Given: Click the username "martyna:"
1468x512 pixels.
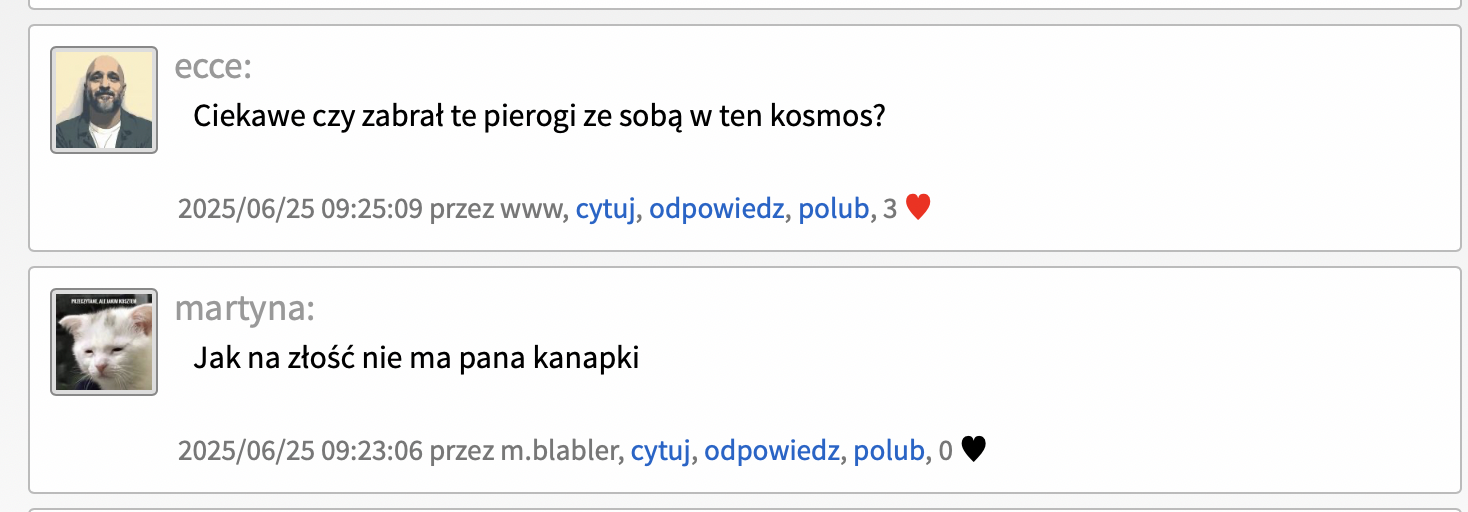Looking at the screenshot, I should pos(244,309).
